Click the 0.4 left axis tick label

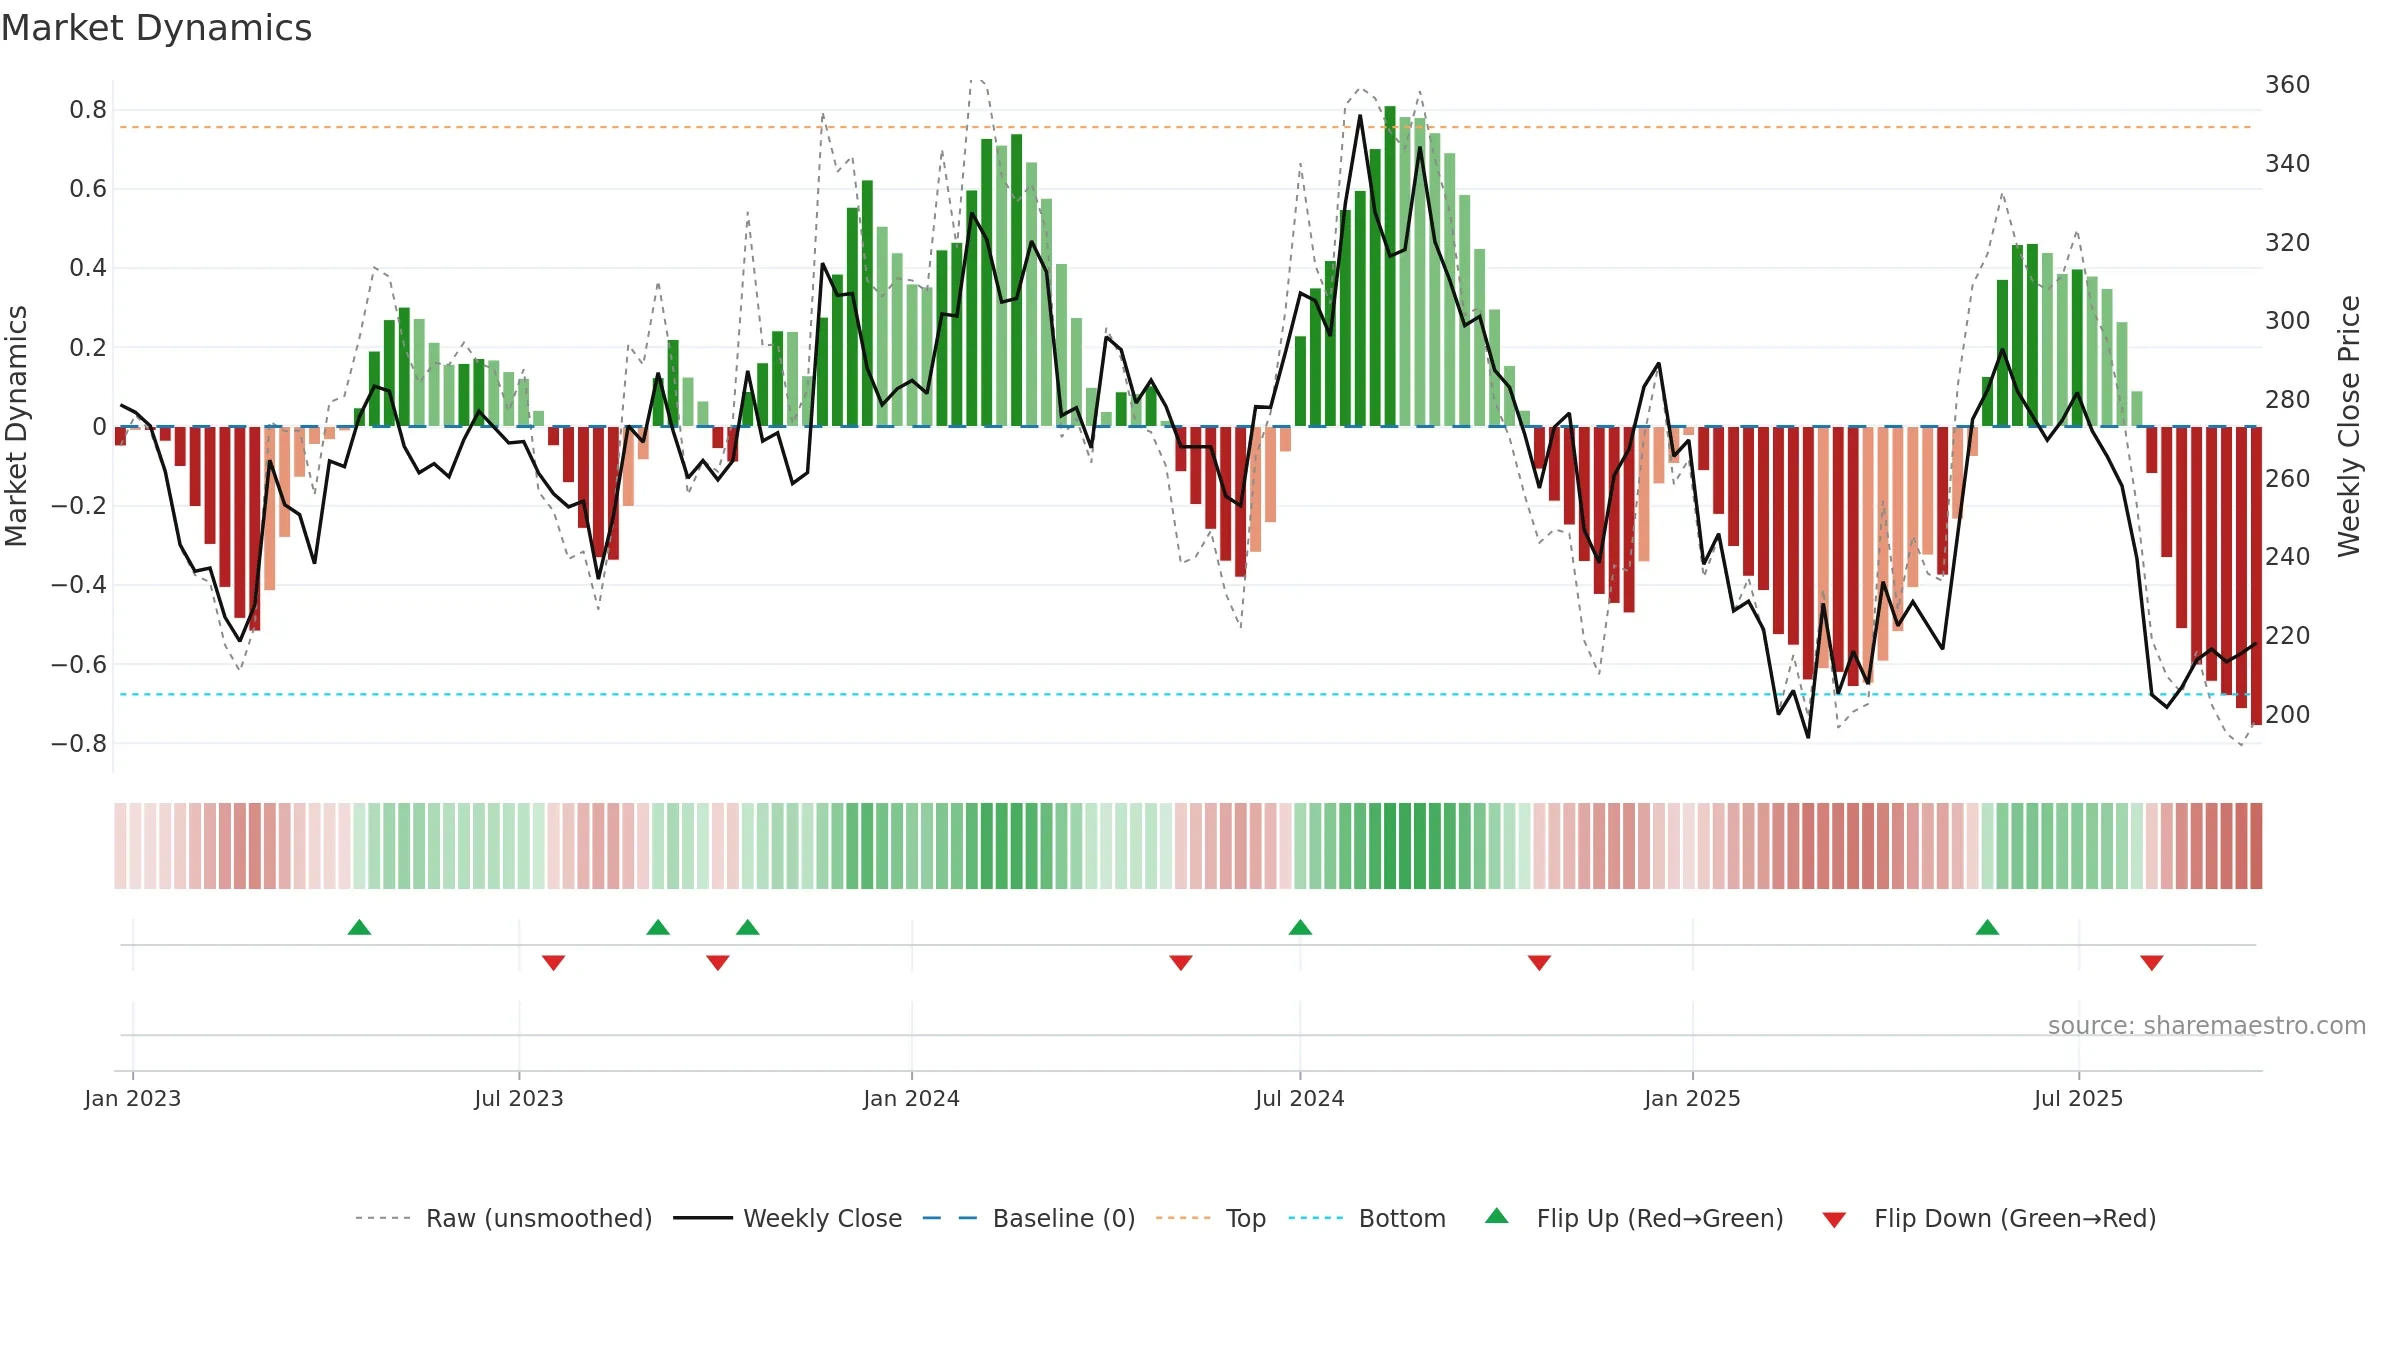coord(88,268)
